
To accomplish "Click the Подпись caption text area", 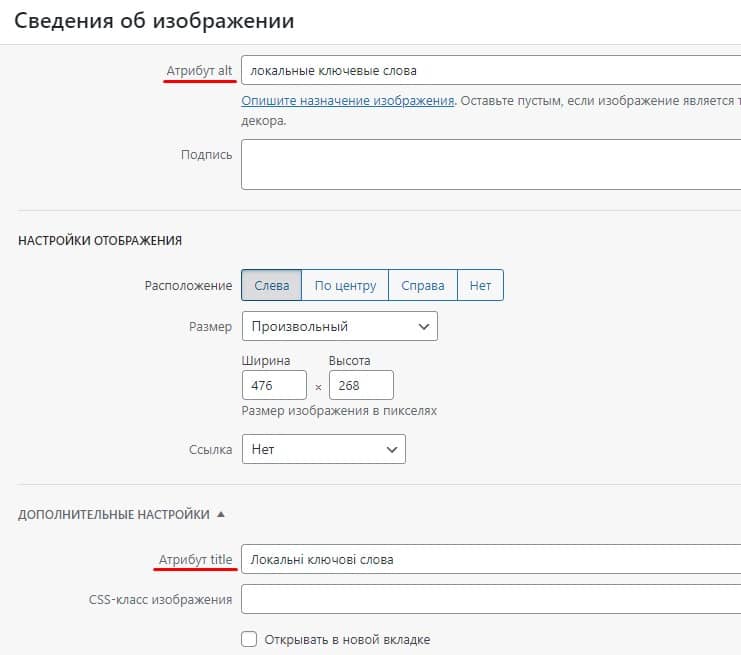I will (490, 164).
